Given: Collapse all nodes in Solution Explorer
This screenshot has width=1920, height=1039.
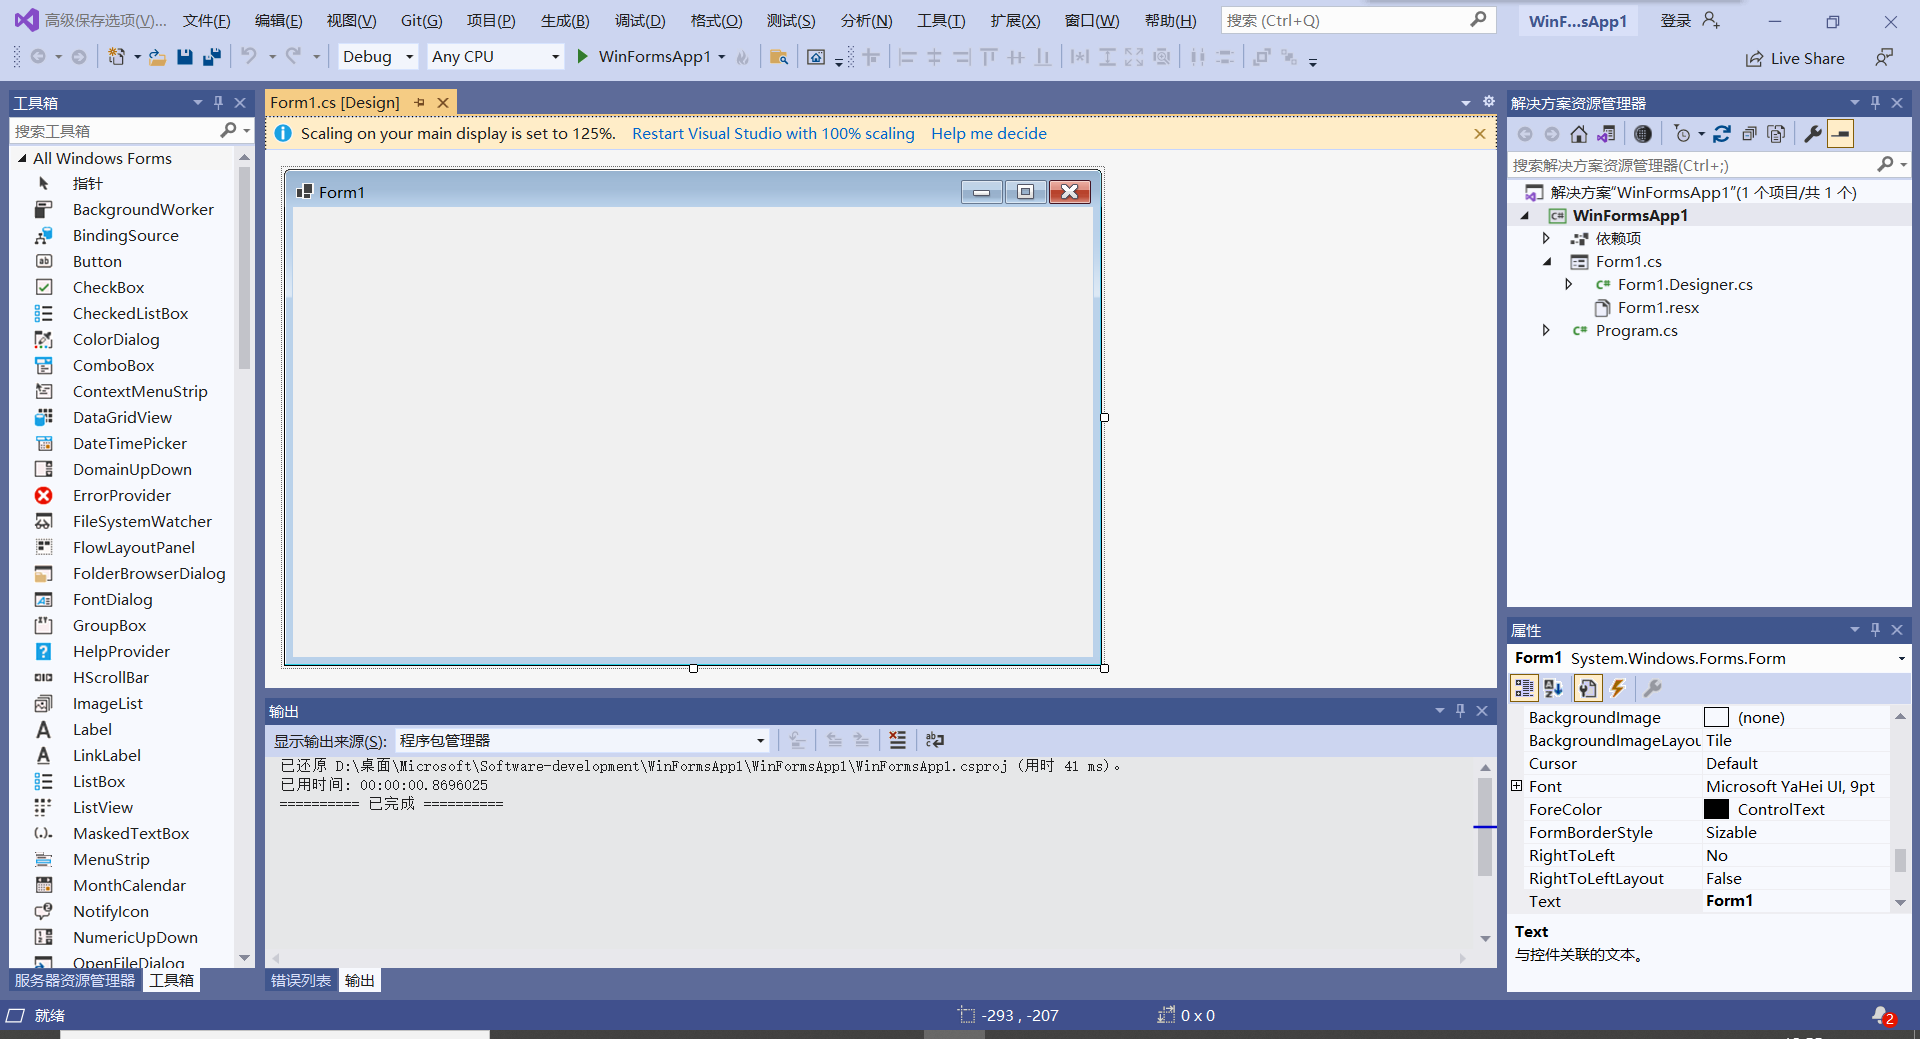Looking at the screenshot, I should click(x=1749, y=134).
